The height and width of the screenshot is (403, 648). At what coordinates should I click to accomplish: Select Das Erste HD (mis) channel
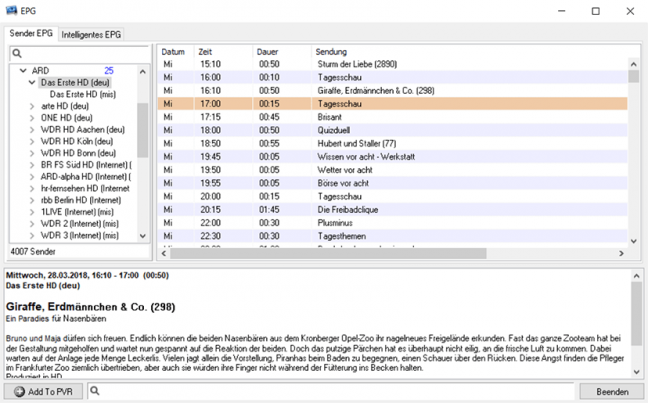pos(83,94)
